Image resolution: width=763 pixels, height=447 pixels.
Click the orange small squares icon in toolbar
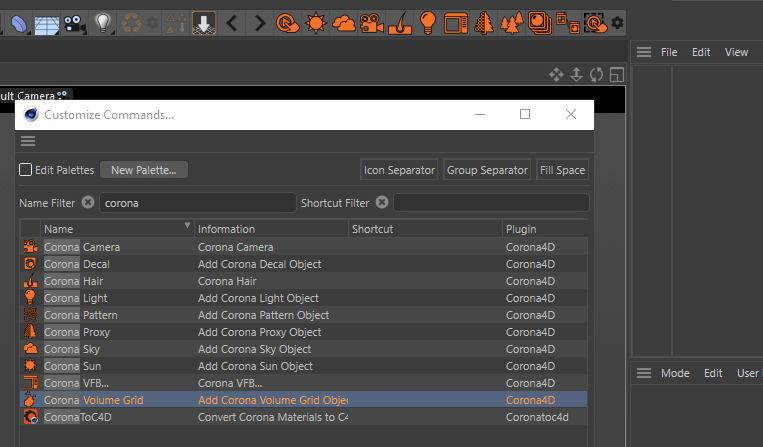coord(567,23)
